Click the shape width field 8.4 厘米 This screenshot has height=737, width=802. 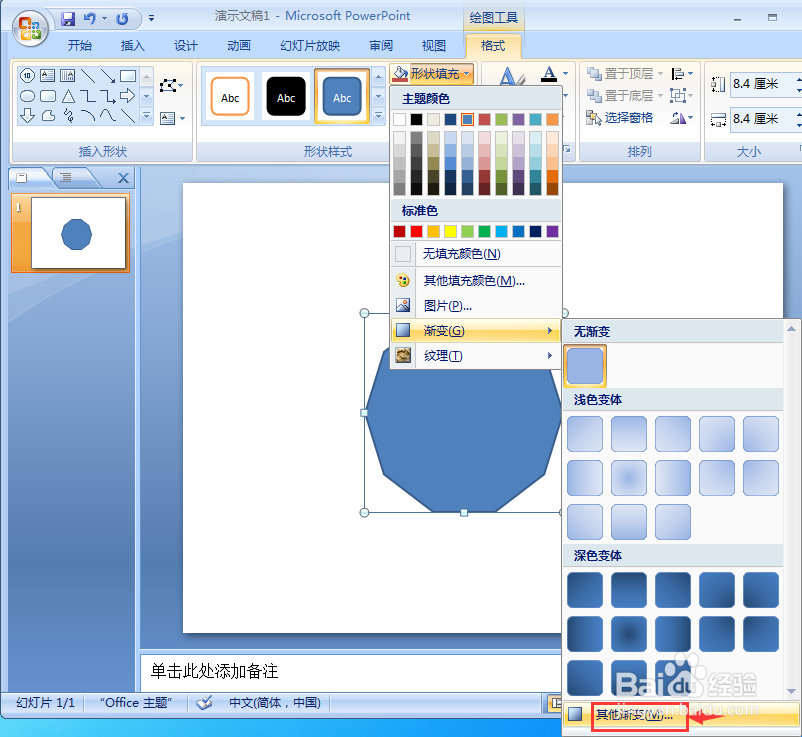(x=763, y=119)
